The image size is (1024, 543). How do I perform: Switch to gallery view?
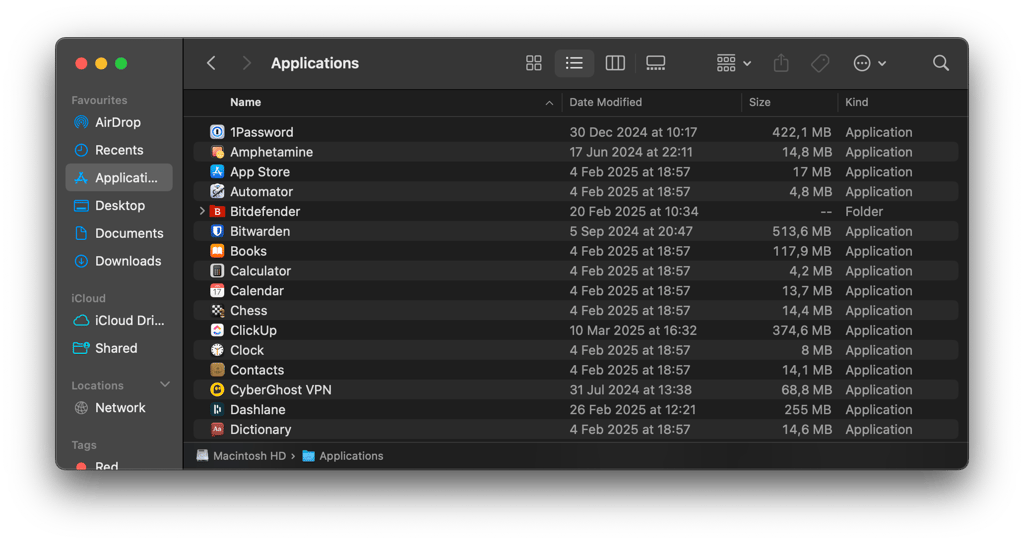(656, 63)
